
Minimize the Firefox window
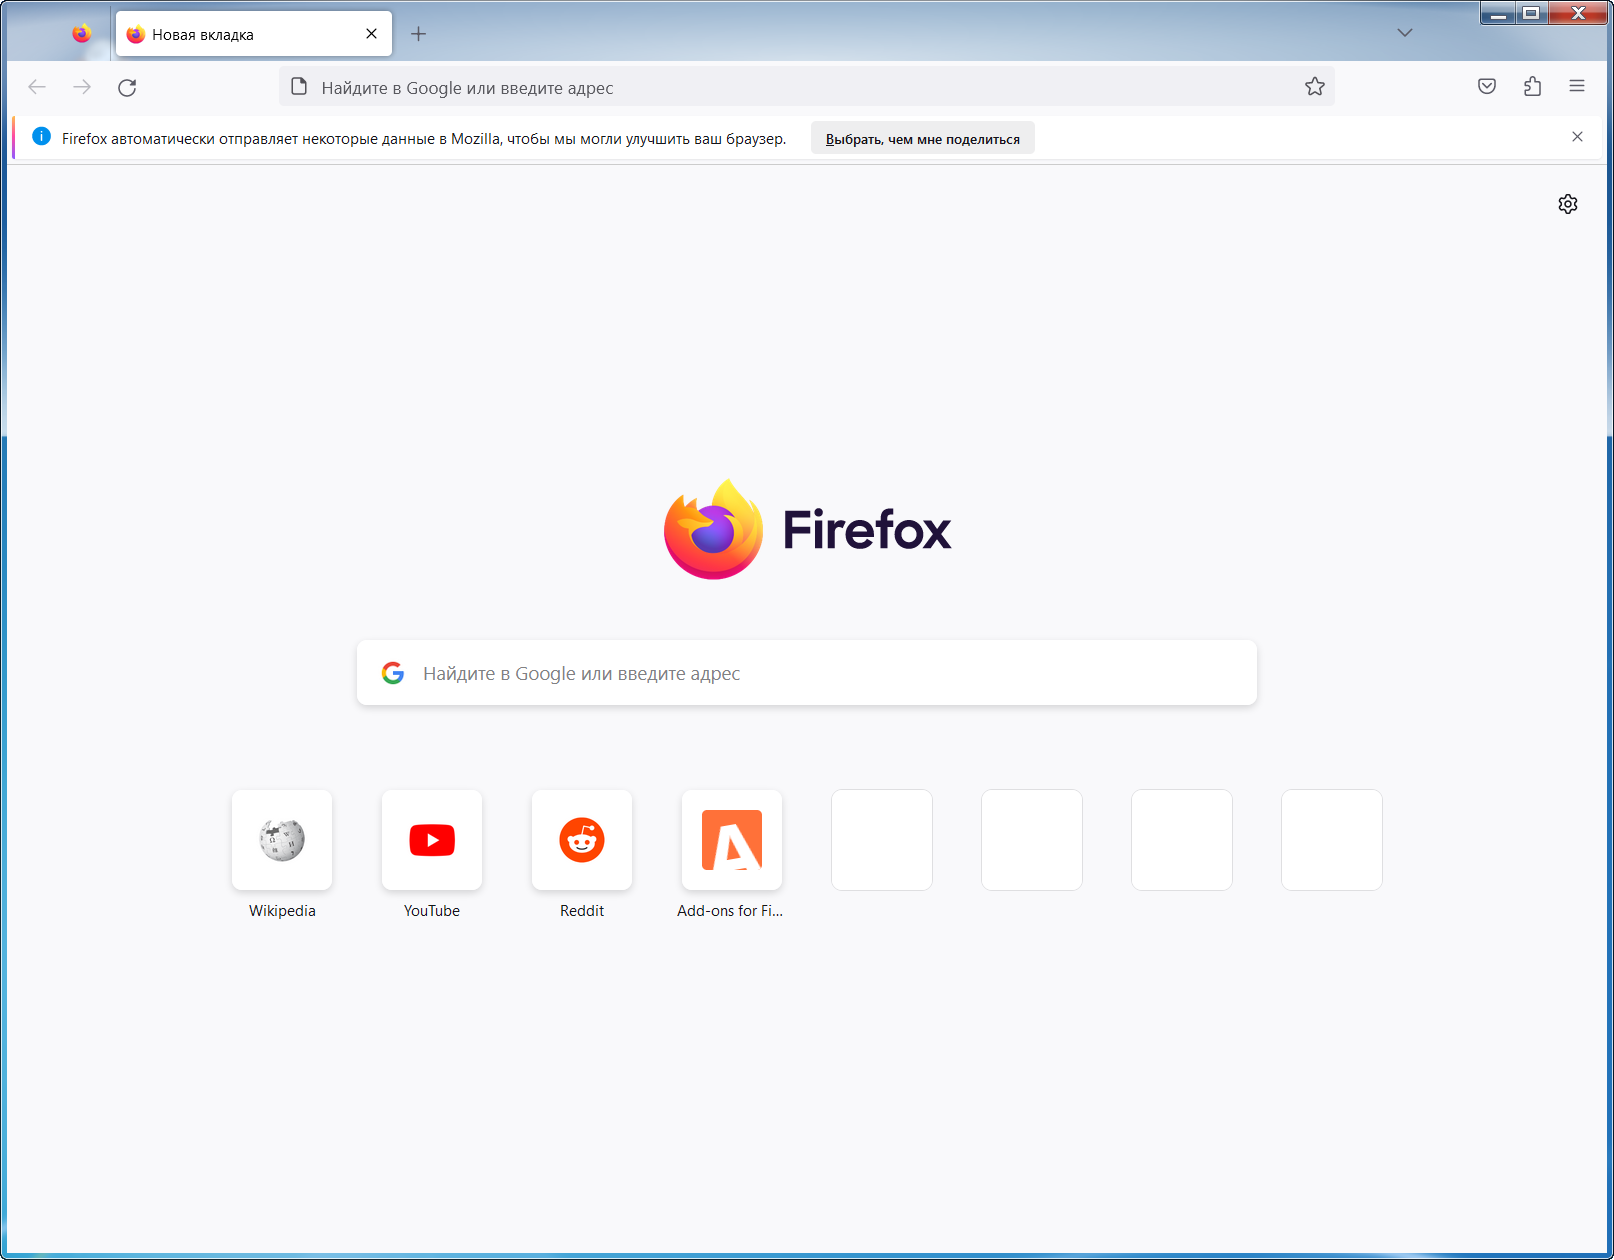point(1498,13)
